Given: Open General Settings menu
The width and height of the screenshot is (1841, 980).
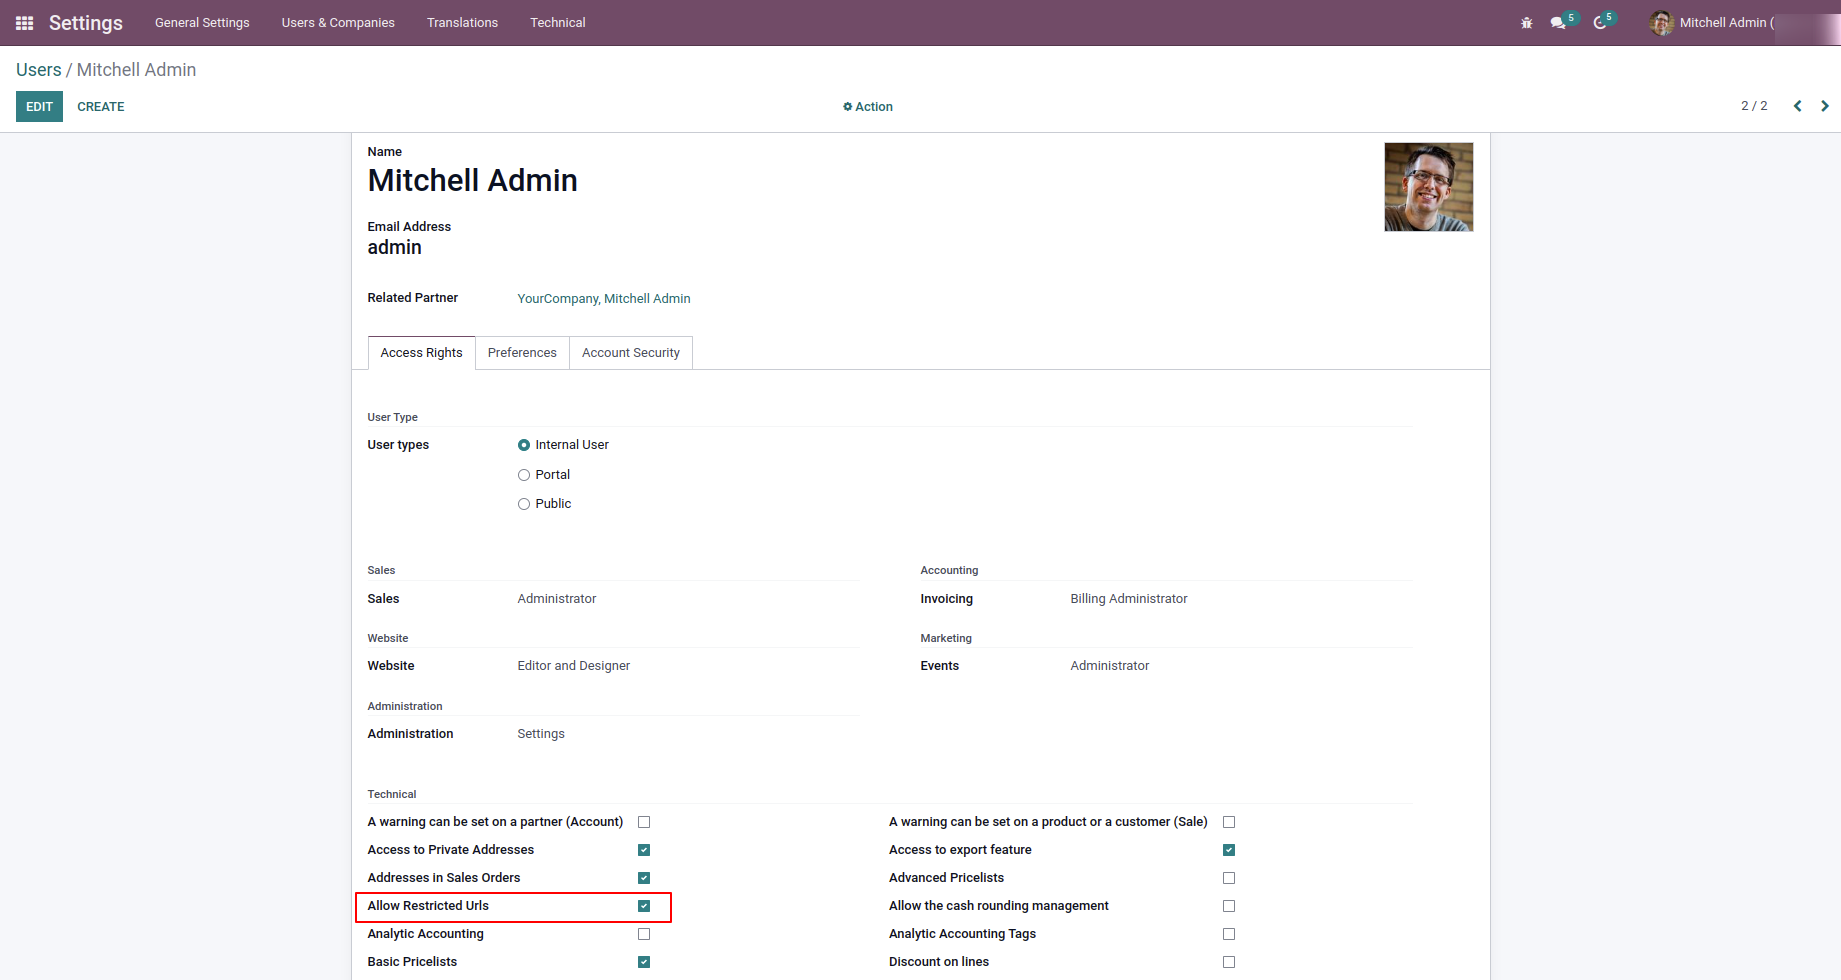Looking at the screenshot, I should click(202, 22).
